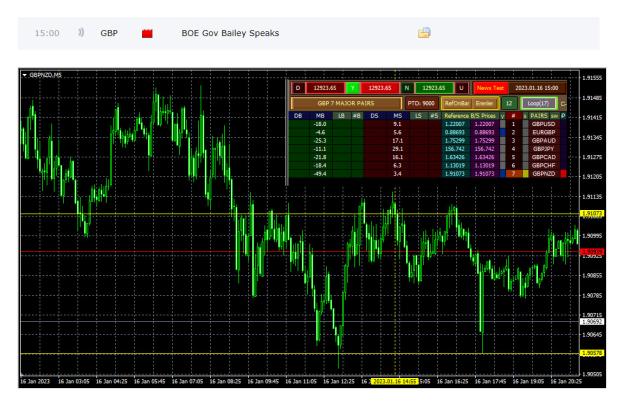Viewport: 625px width, 407px height.
Task: Click the MB column header
Action: [320, 116]
